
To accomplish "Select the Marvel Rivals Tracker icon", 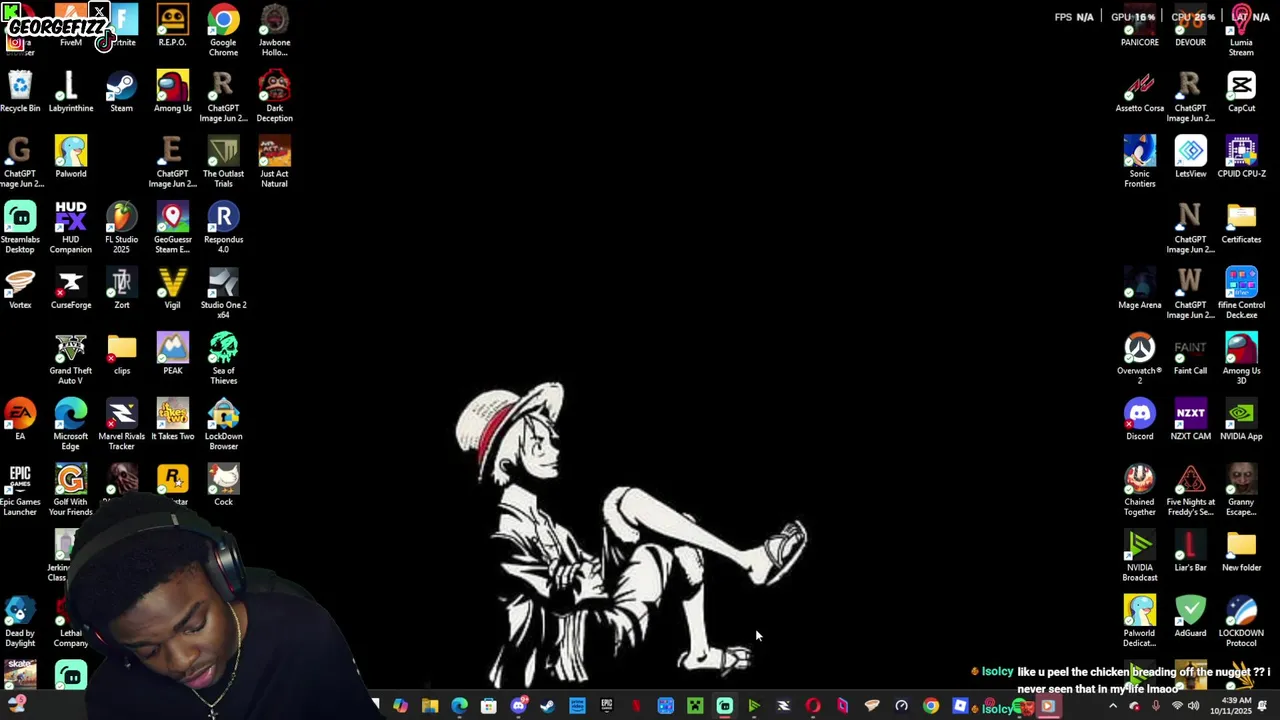I will pyautogui.click(x=121, y=424).
